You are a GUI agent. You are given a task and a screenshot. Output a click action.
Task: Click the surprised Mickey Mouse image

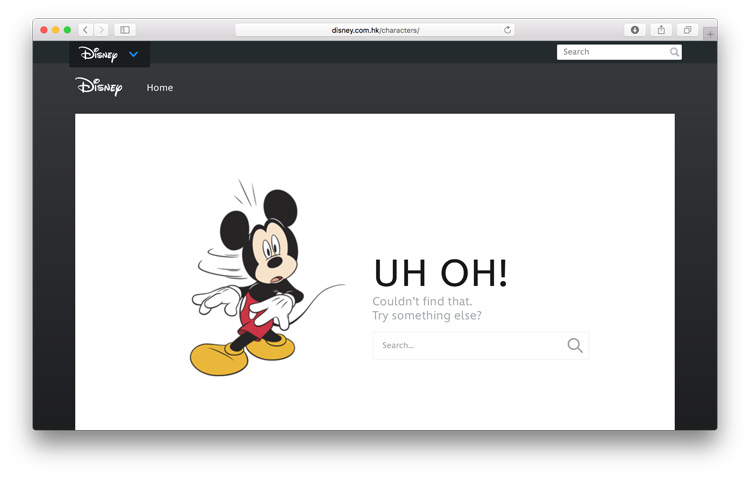[x=252, y=282]
